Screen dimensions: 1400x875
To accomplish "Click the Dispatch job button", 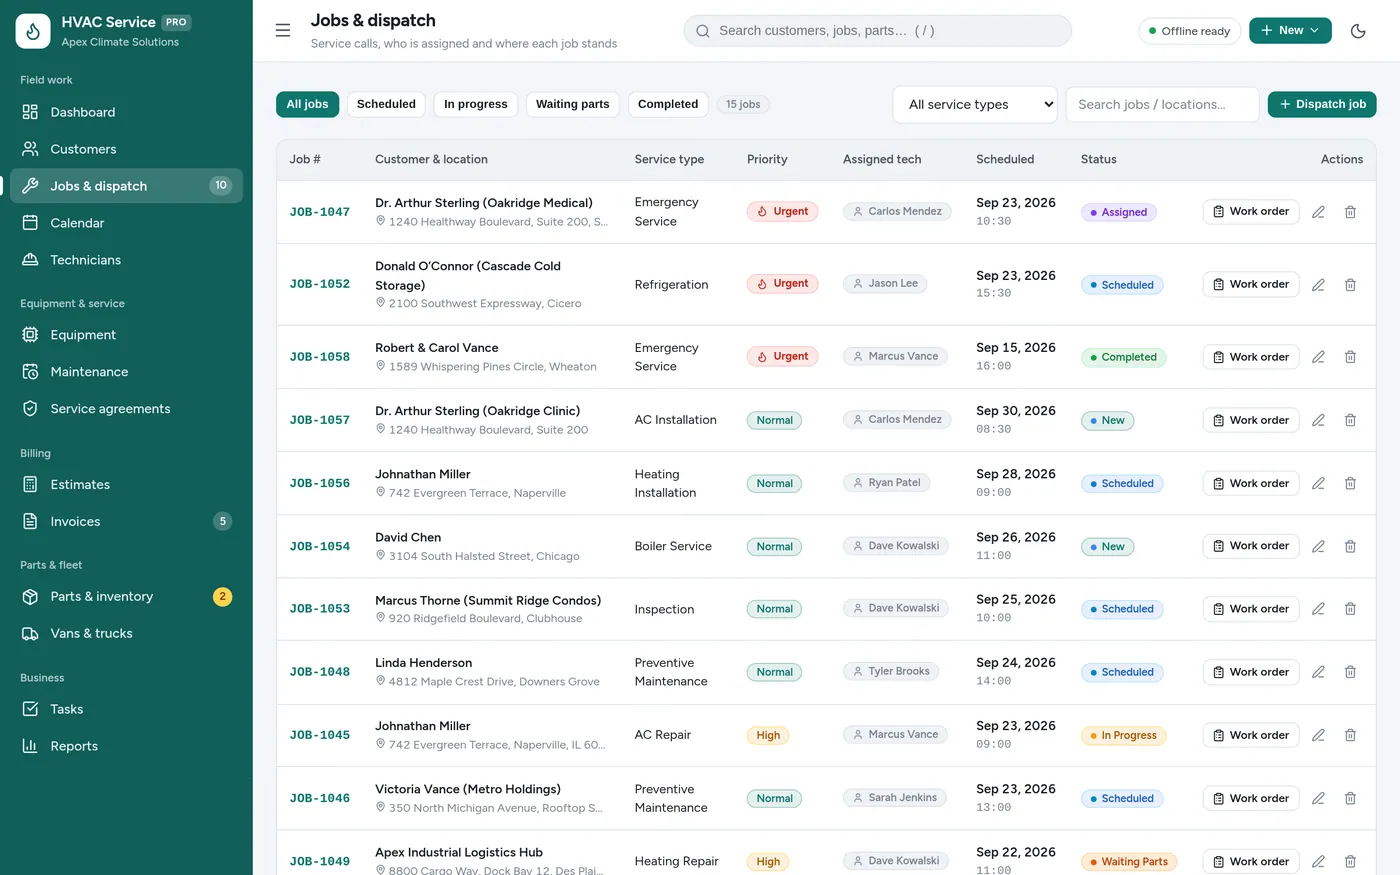I will 1322,104.
